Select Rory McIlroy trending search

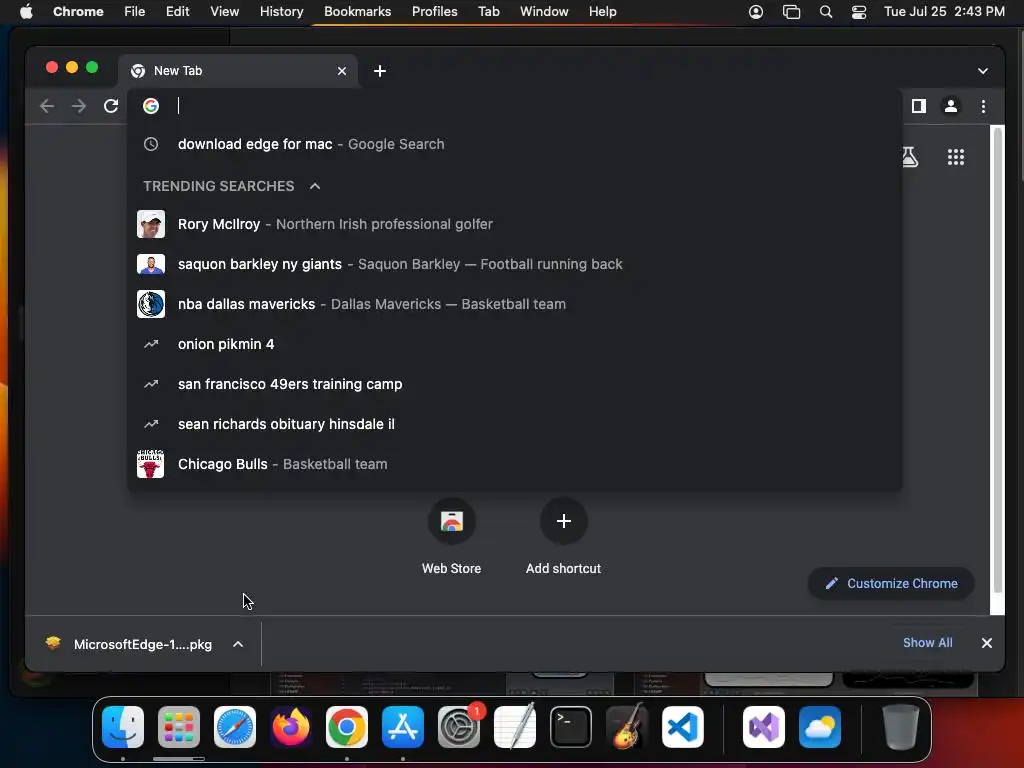(515, 224)
